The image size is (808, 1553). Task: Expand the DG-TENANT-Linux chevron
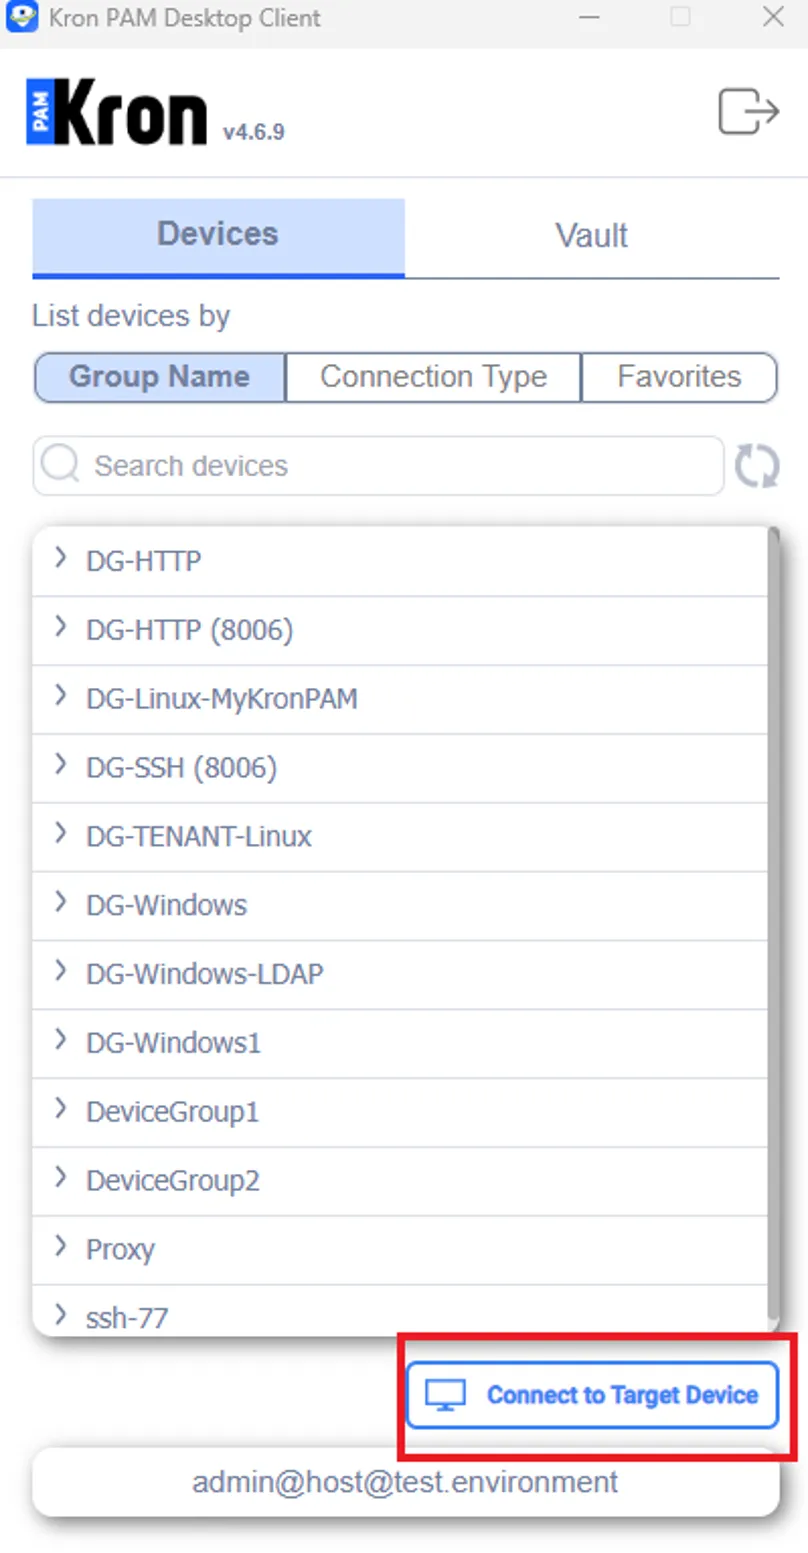[61, 833]
